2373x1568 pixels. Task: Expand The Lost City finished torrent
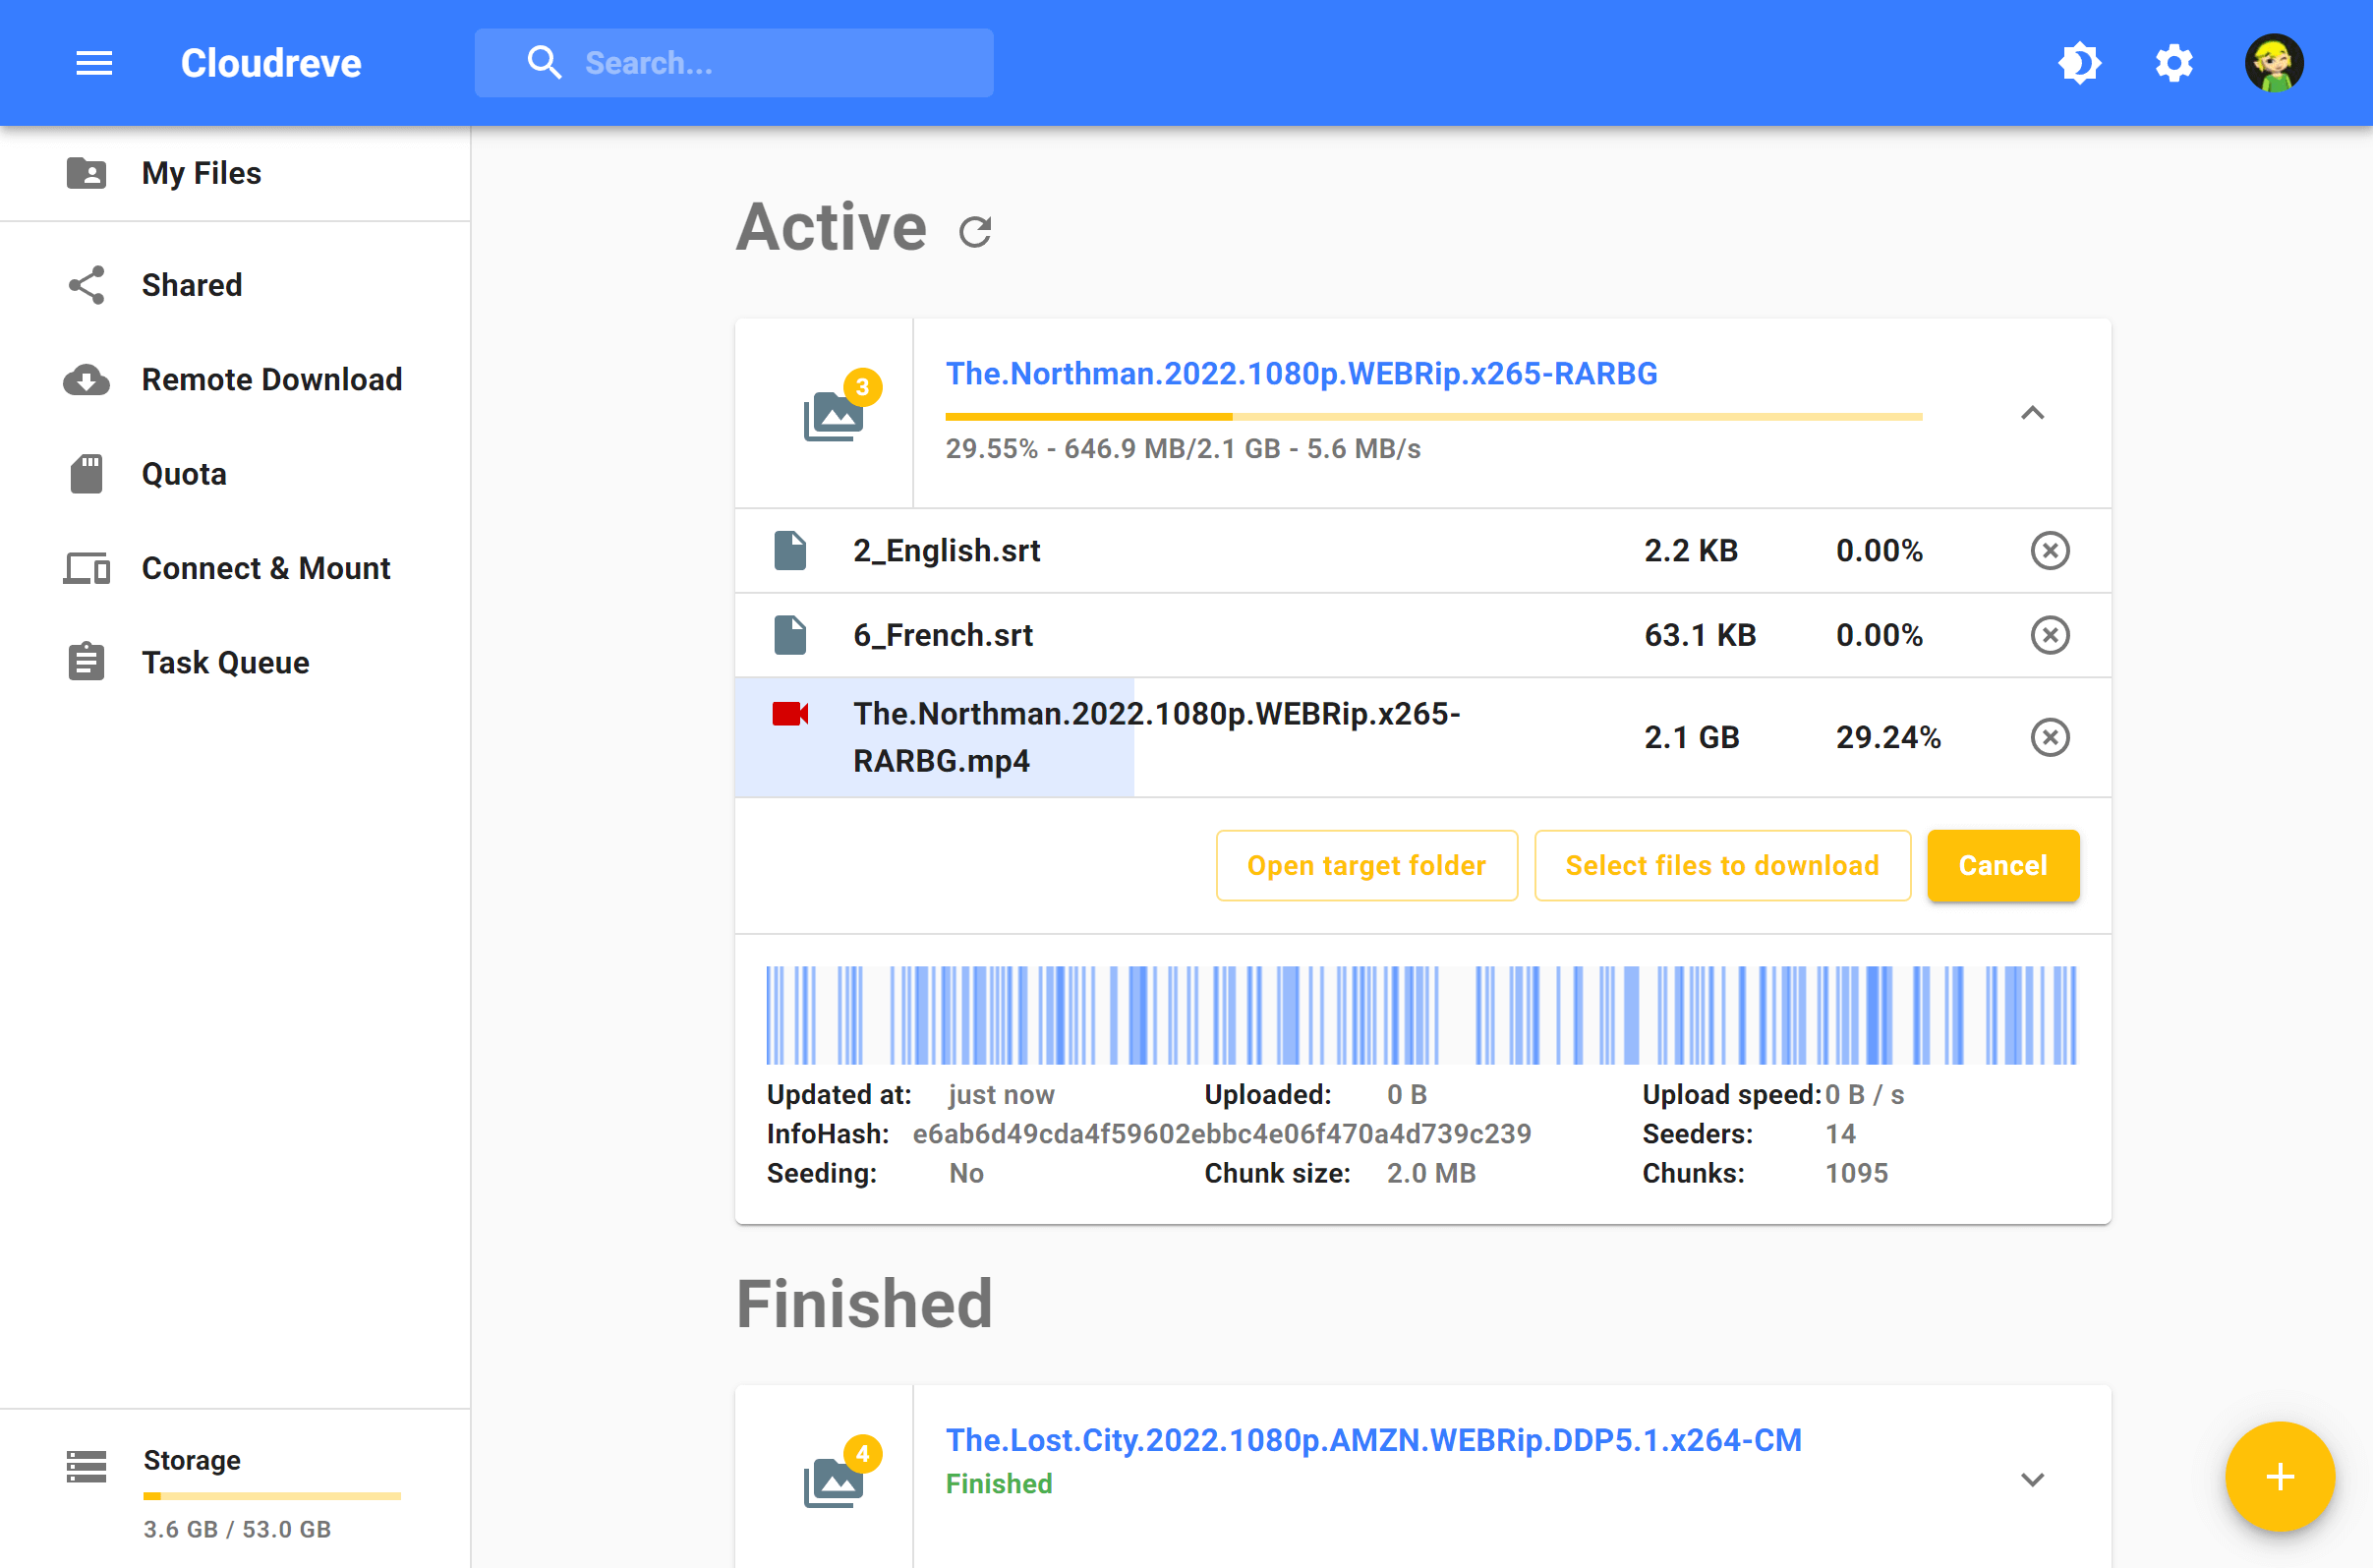pyautogui.click(x=2034, y=1477)
